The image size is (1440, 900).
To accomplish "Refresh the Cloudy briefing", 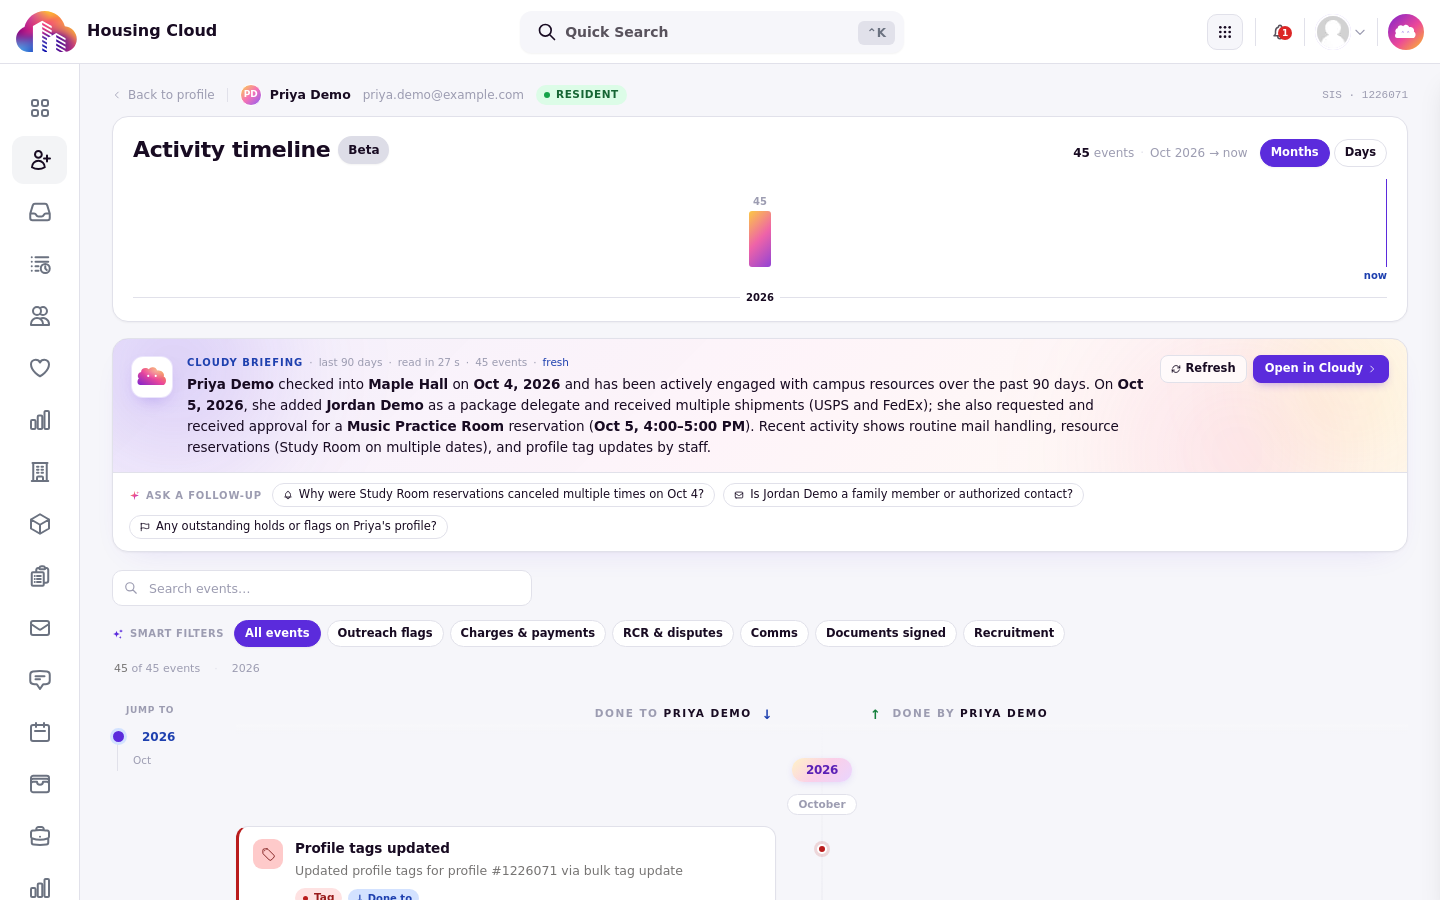I will pyautogui.click(x=1203, y=369).
